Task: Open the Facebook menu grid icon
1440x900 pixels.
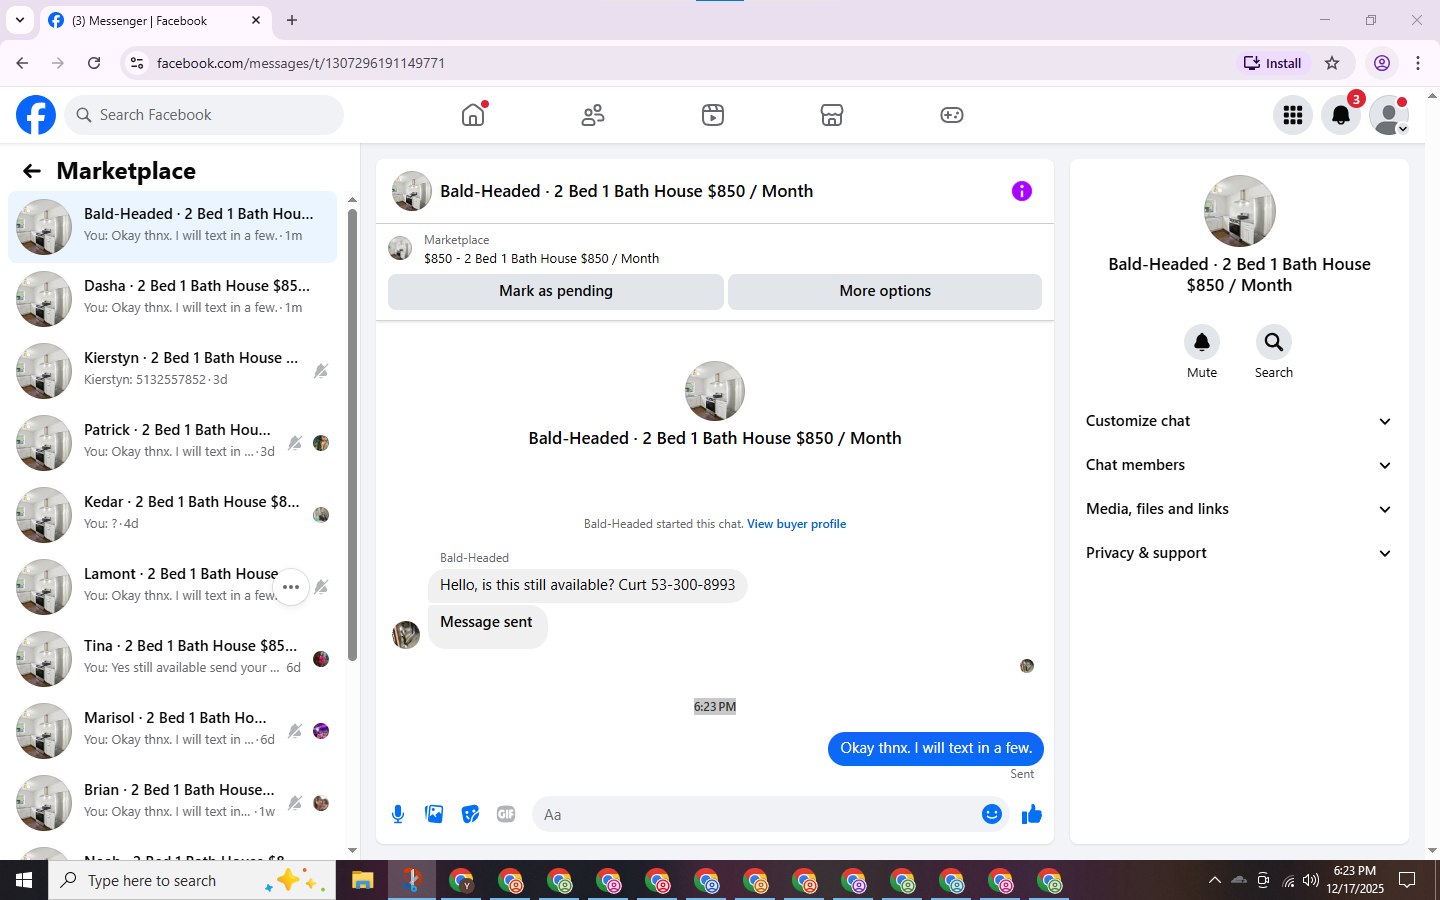Action: (1293, 115)
